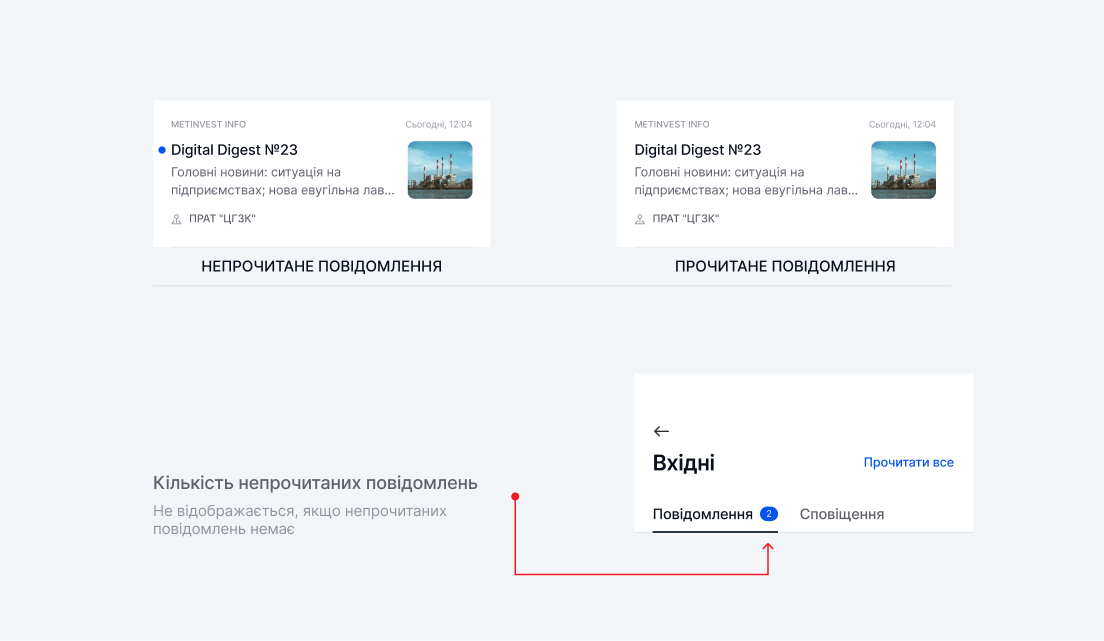Click the blue unread dot beside Digital Digest

click(x=162, y=150)
